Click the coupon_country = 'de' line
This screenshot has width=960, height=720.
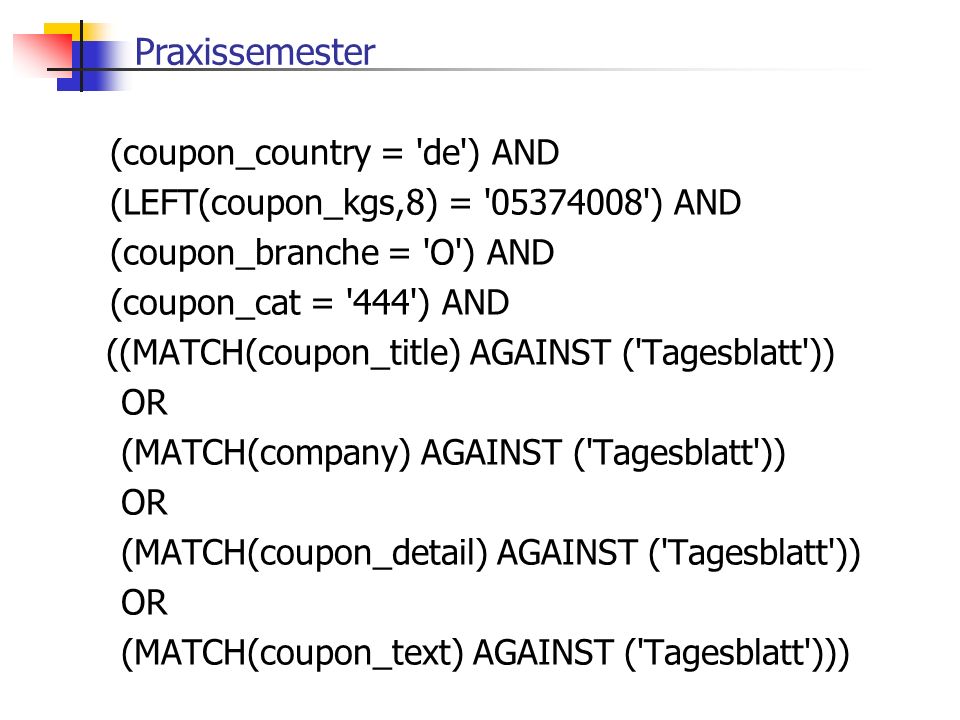click(x=334, y=153)
